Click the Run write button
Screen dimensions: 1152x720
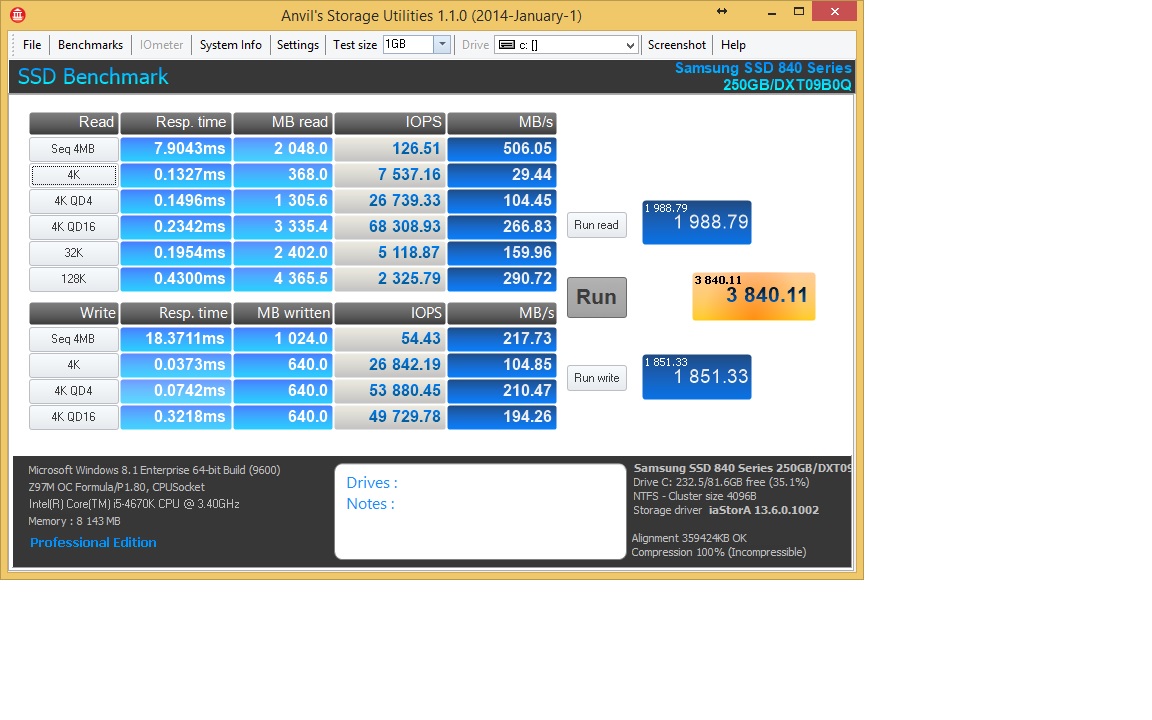point(597,378)
